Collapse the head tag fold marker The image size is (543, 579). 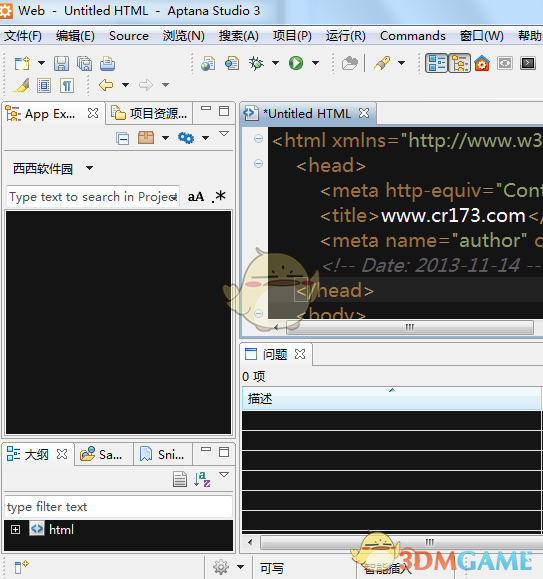click(x=258, y=163)
